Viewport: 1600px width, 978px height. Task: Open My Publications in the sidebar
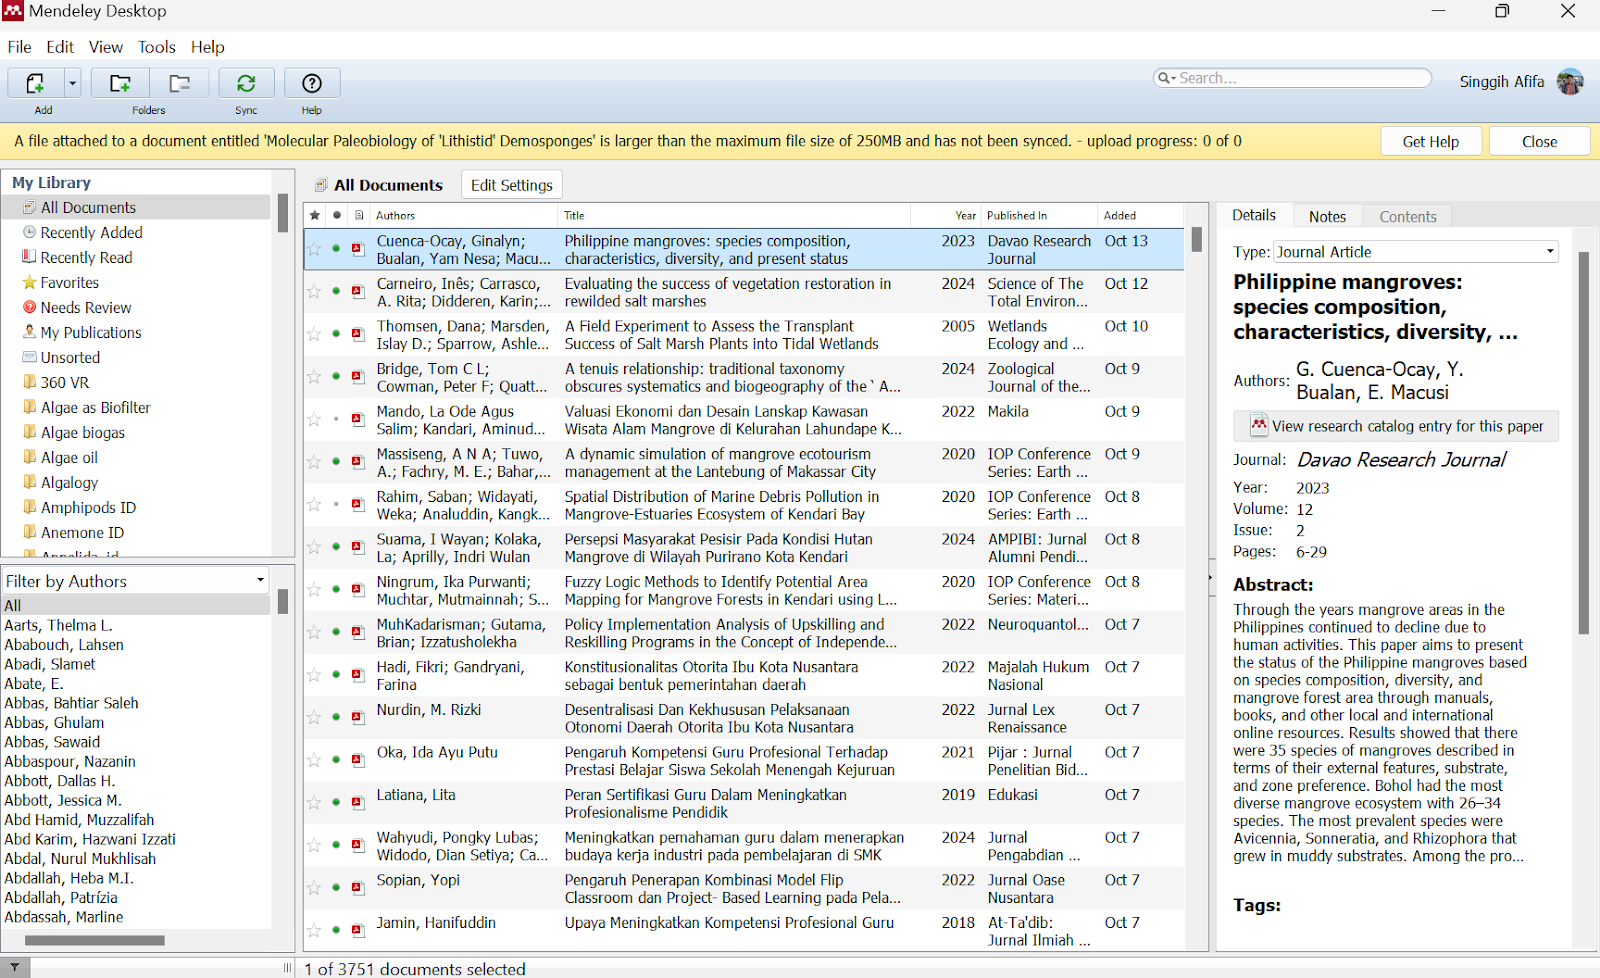(90, 332)
